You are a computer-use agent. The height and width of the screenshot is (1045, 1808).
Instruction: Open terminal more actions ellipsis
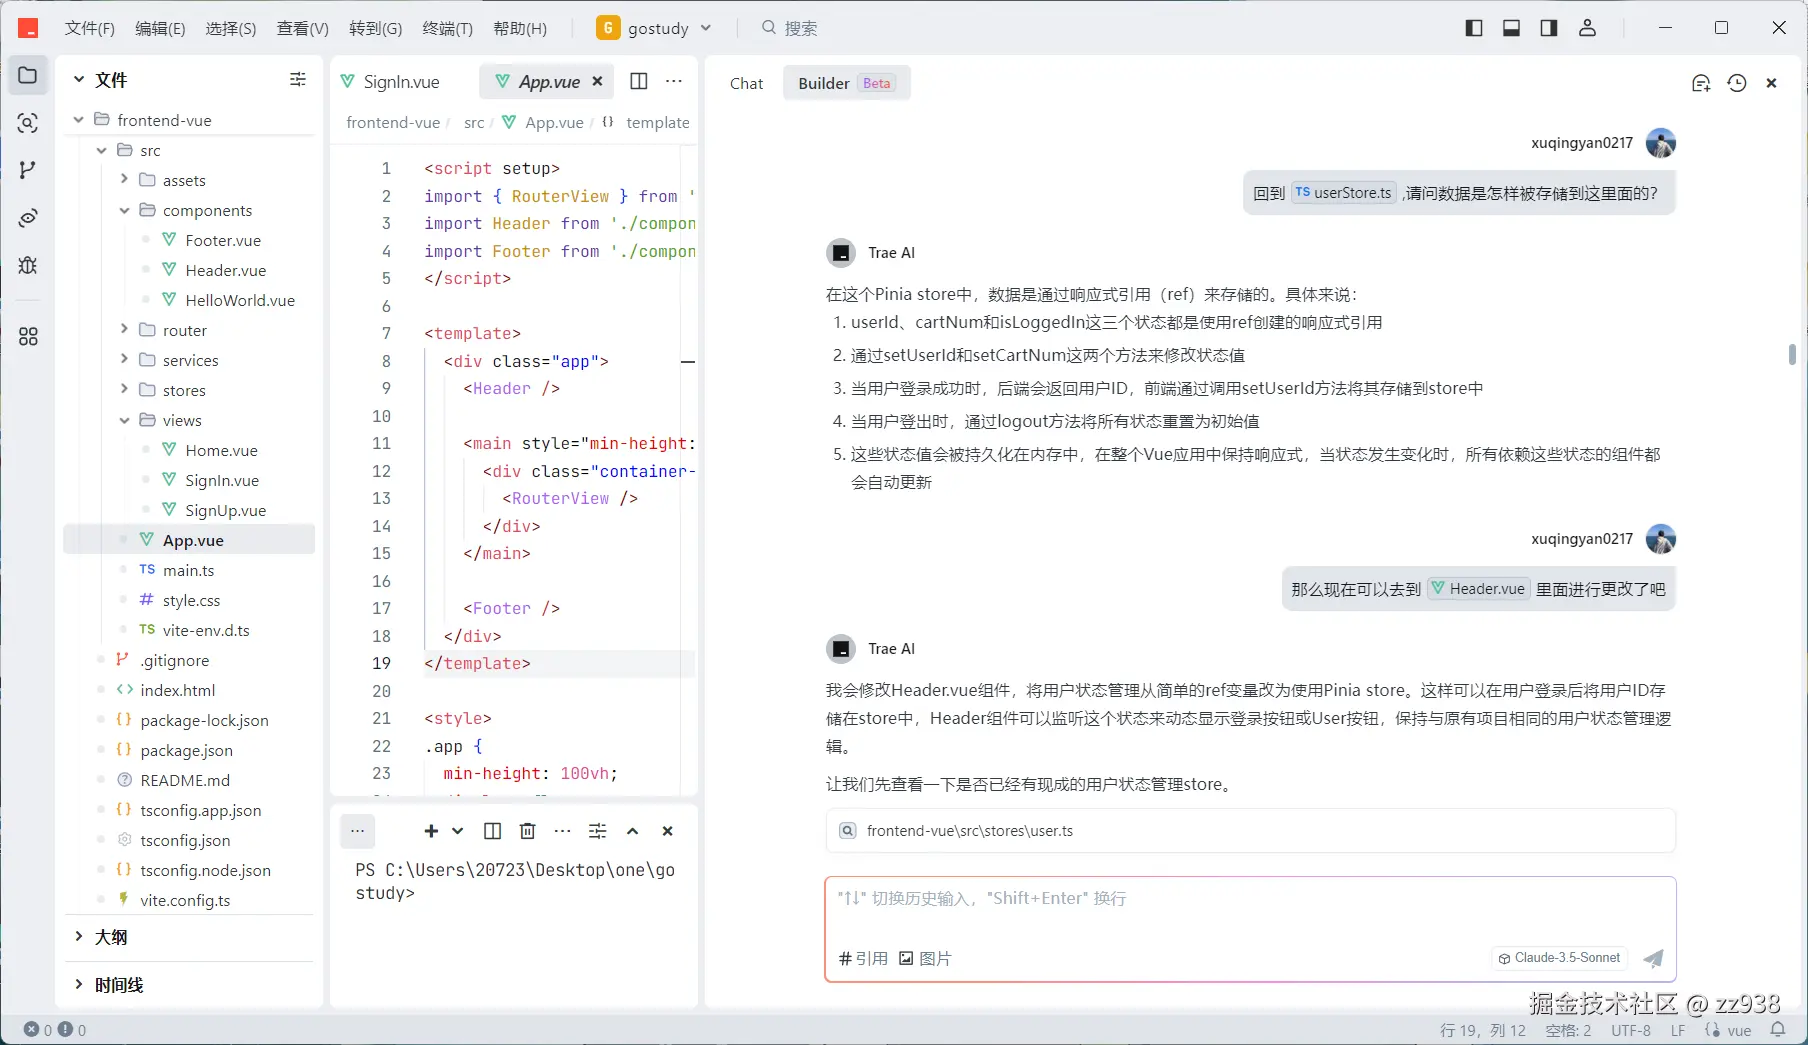coord(563,831)
